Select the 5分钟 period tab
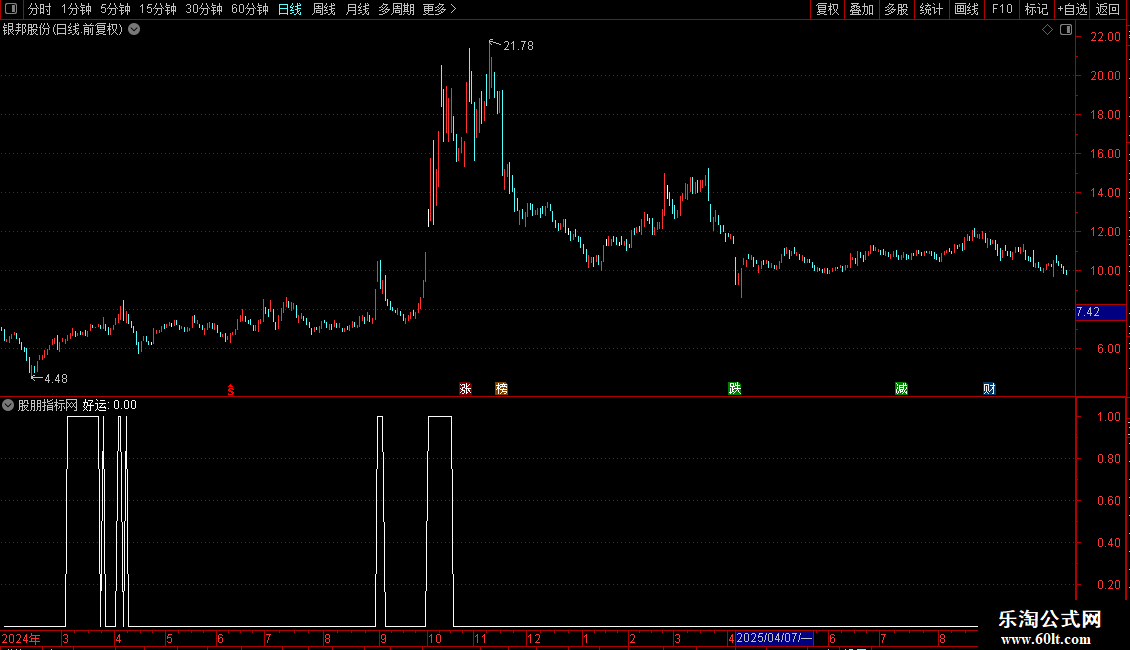Viewport: 1130px width, 650px height. pos(115,9)
